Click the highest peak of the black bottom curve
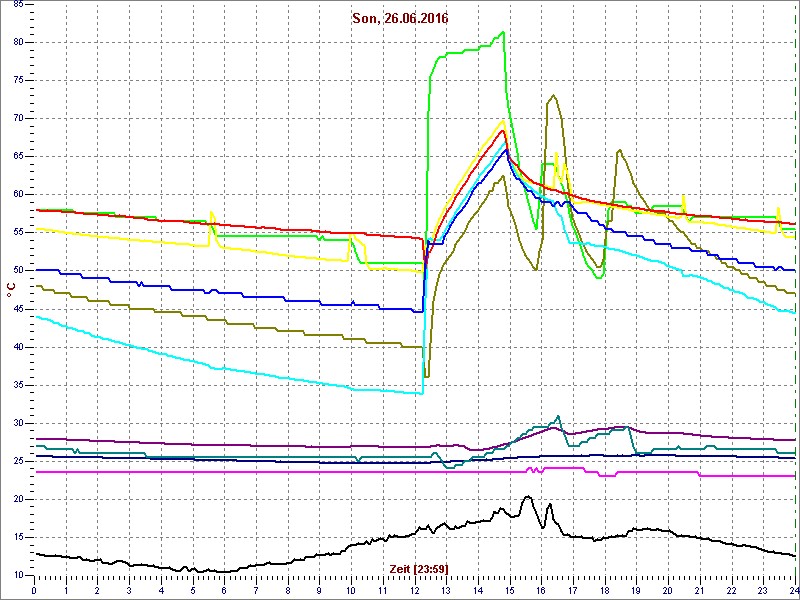Screen dimensions: 800x600 click(x=527, y=496)
